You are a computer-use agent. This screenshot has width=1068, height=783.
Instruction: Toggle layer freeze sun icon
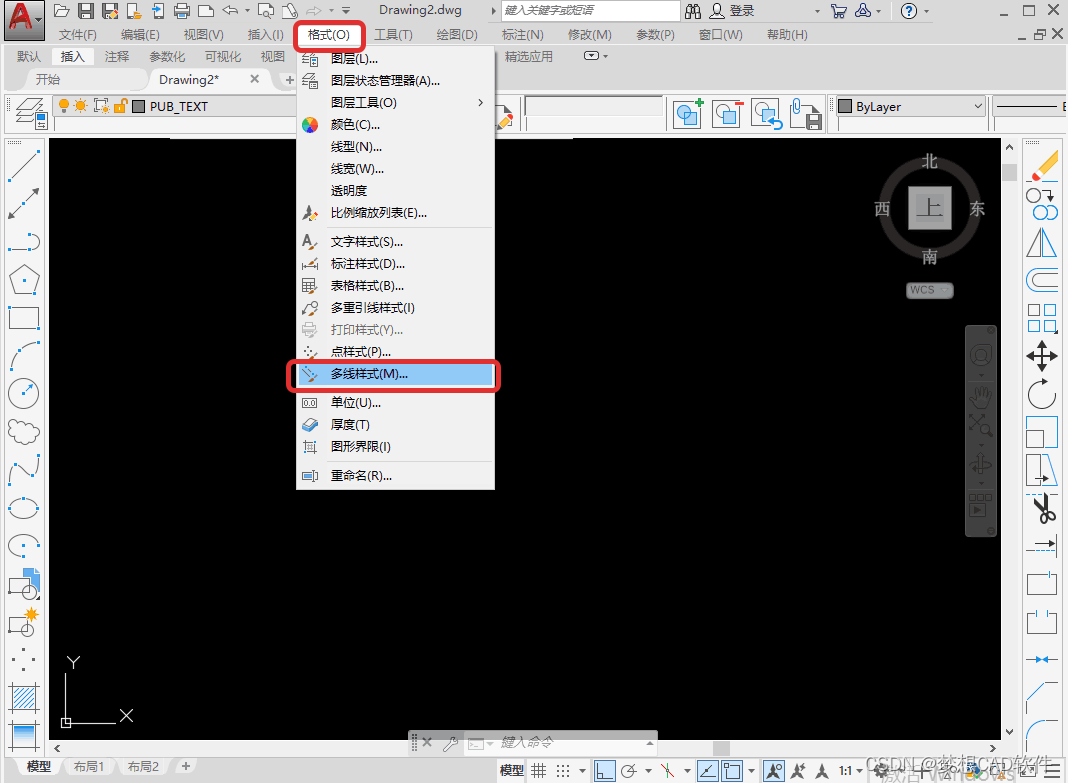(x=81, y=106)
